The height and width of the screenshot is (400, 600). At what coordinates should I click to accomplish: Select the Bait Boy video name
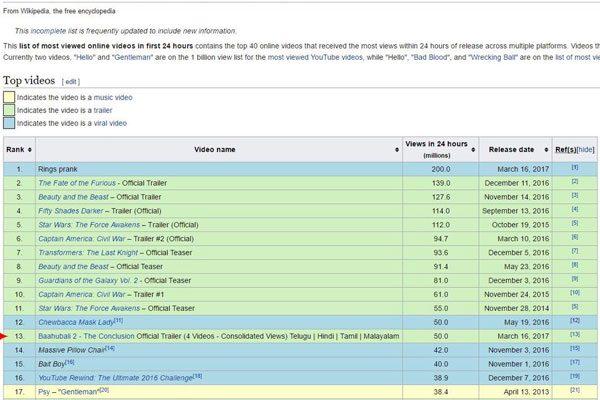coord(51,364)
